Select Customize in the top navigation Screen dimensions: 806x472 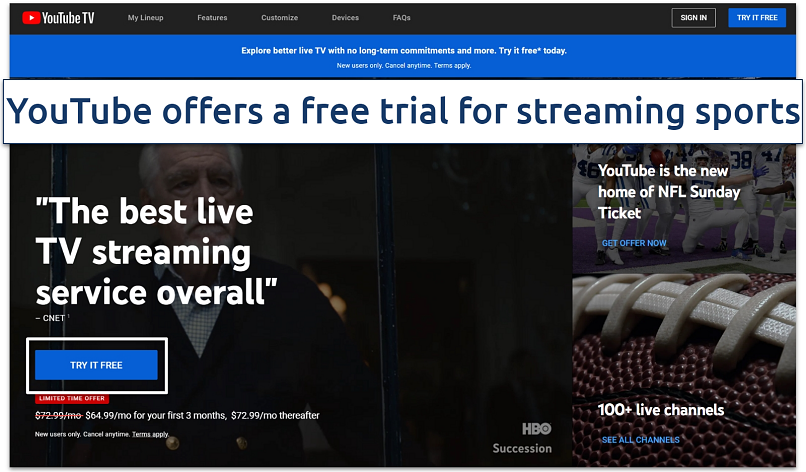(279, 18)
